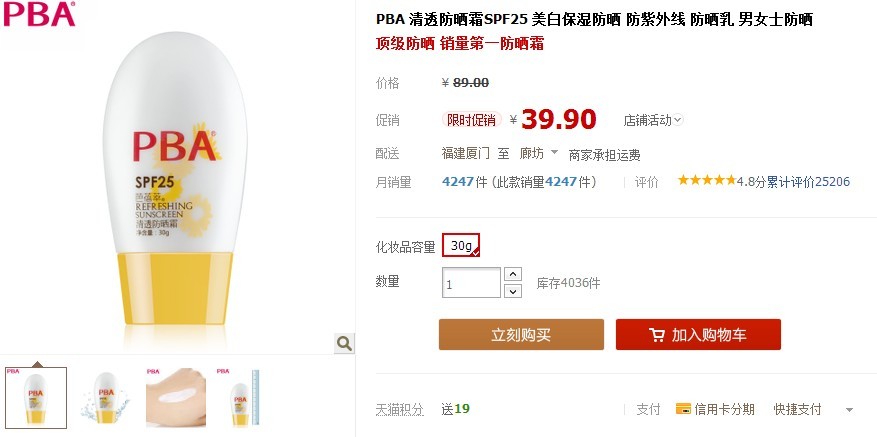Click the PBA brand logo at top left
The image size is (877, 437).
click(39, 14)
